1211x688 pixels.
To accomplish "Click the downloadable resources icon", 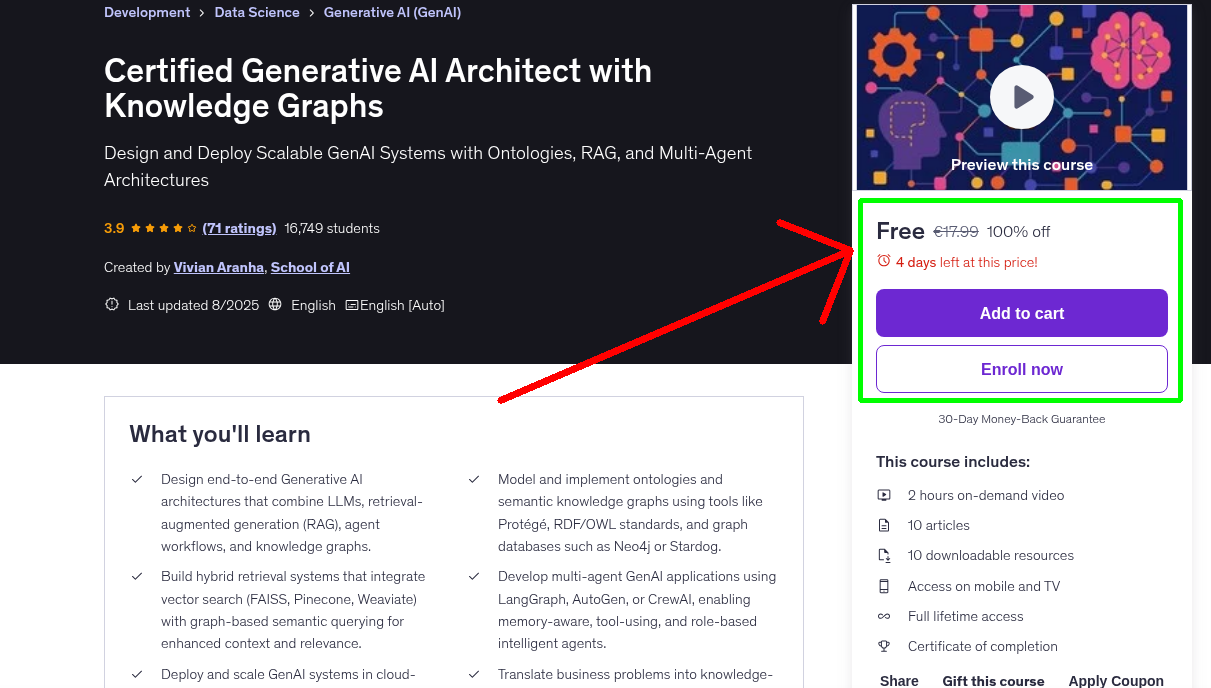I will pos(884,555).
